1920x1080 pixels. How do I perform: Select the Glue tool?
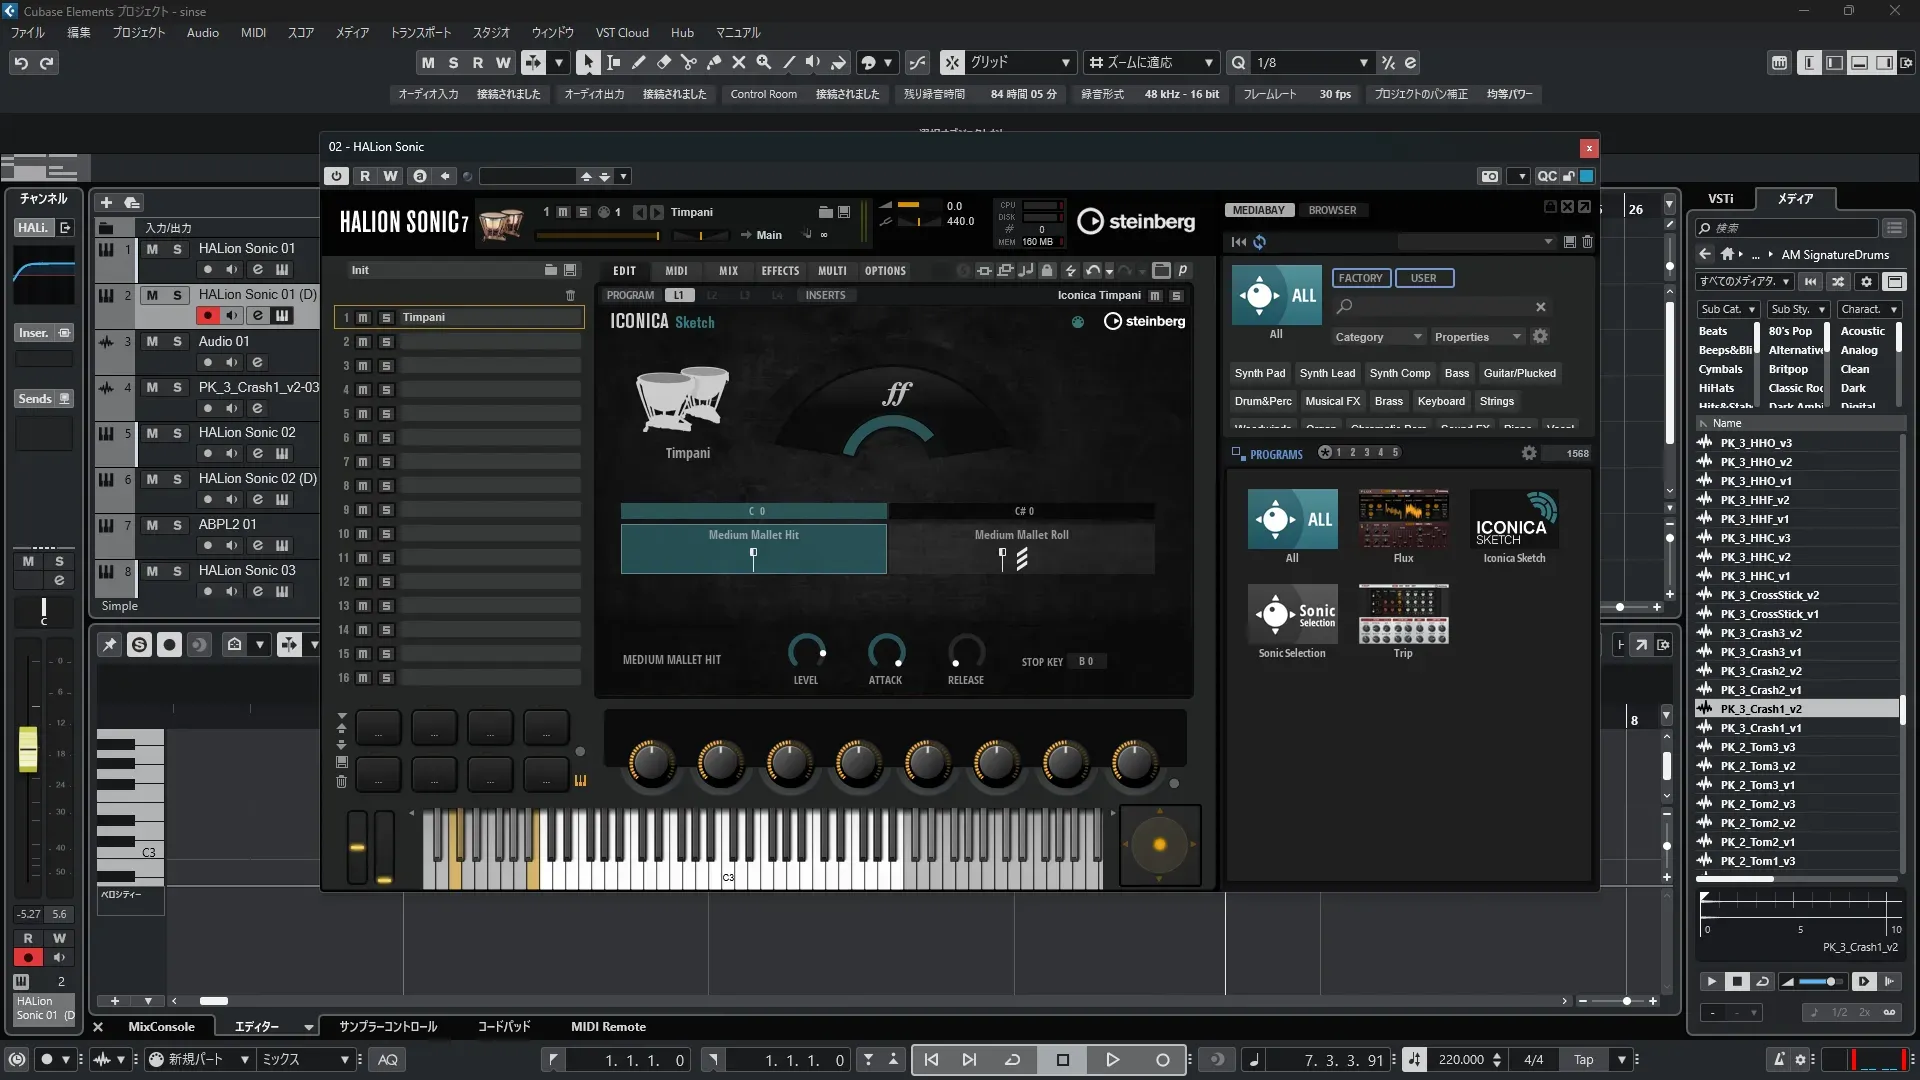pyautogui.click(x=714, y=62)
